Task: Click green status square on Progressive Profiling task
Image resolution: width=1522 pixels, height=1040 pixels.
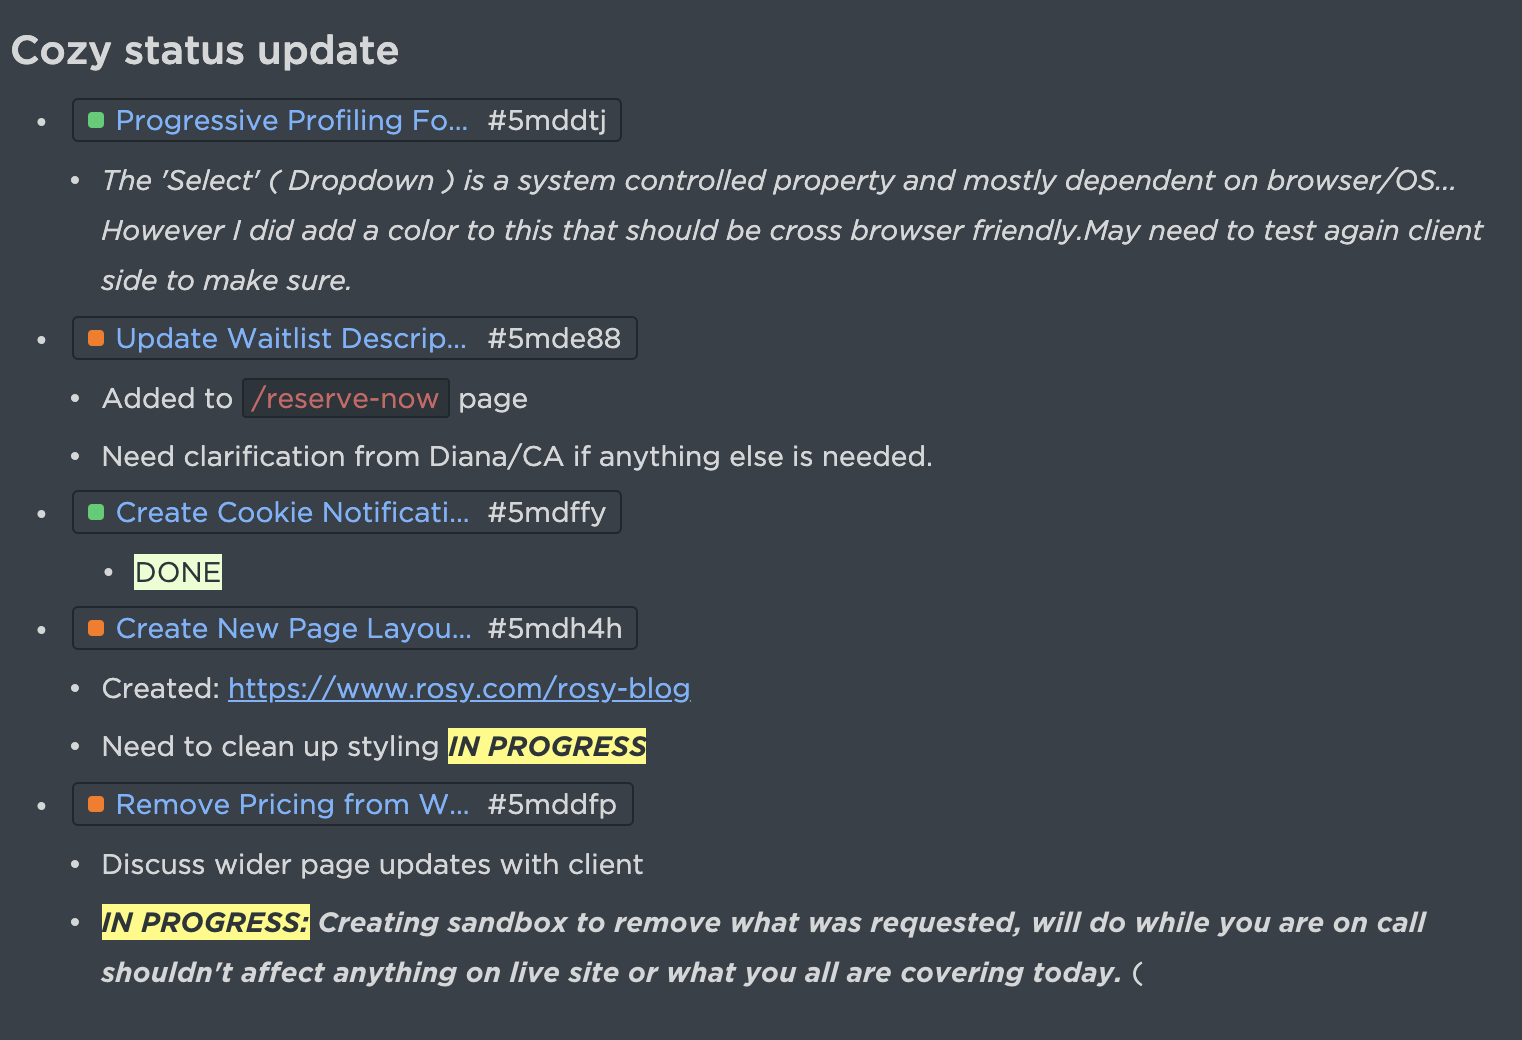Action: 96,120
